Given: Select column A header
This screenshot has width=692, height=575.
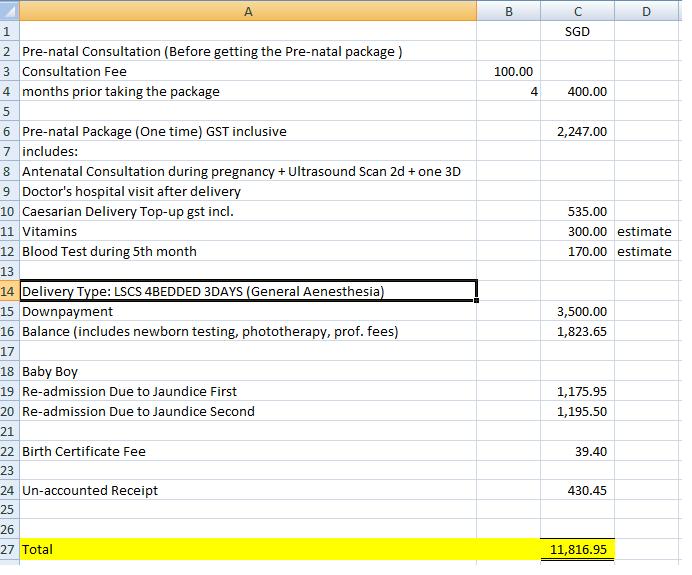Looking at the screenshot, I should (x=248, y=11).
